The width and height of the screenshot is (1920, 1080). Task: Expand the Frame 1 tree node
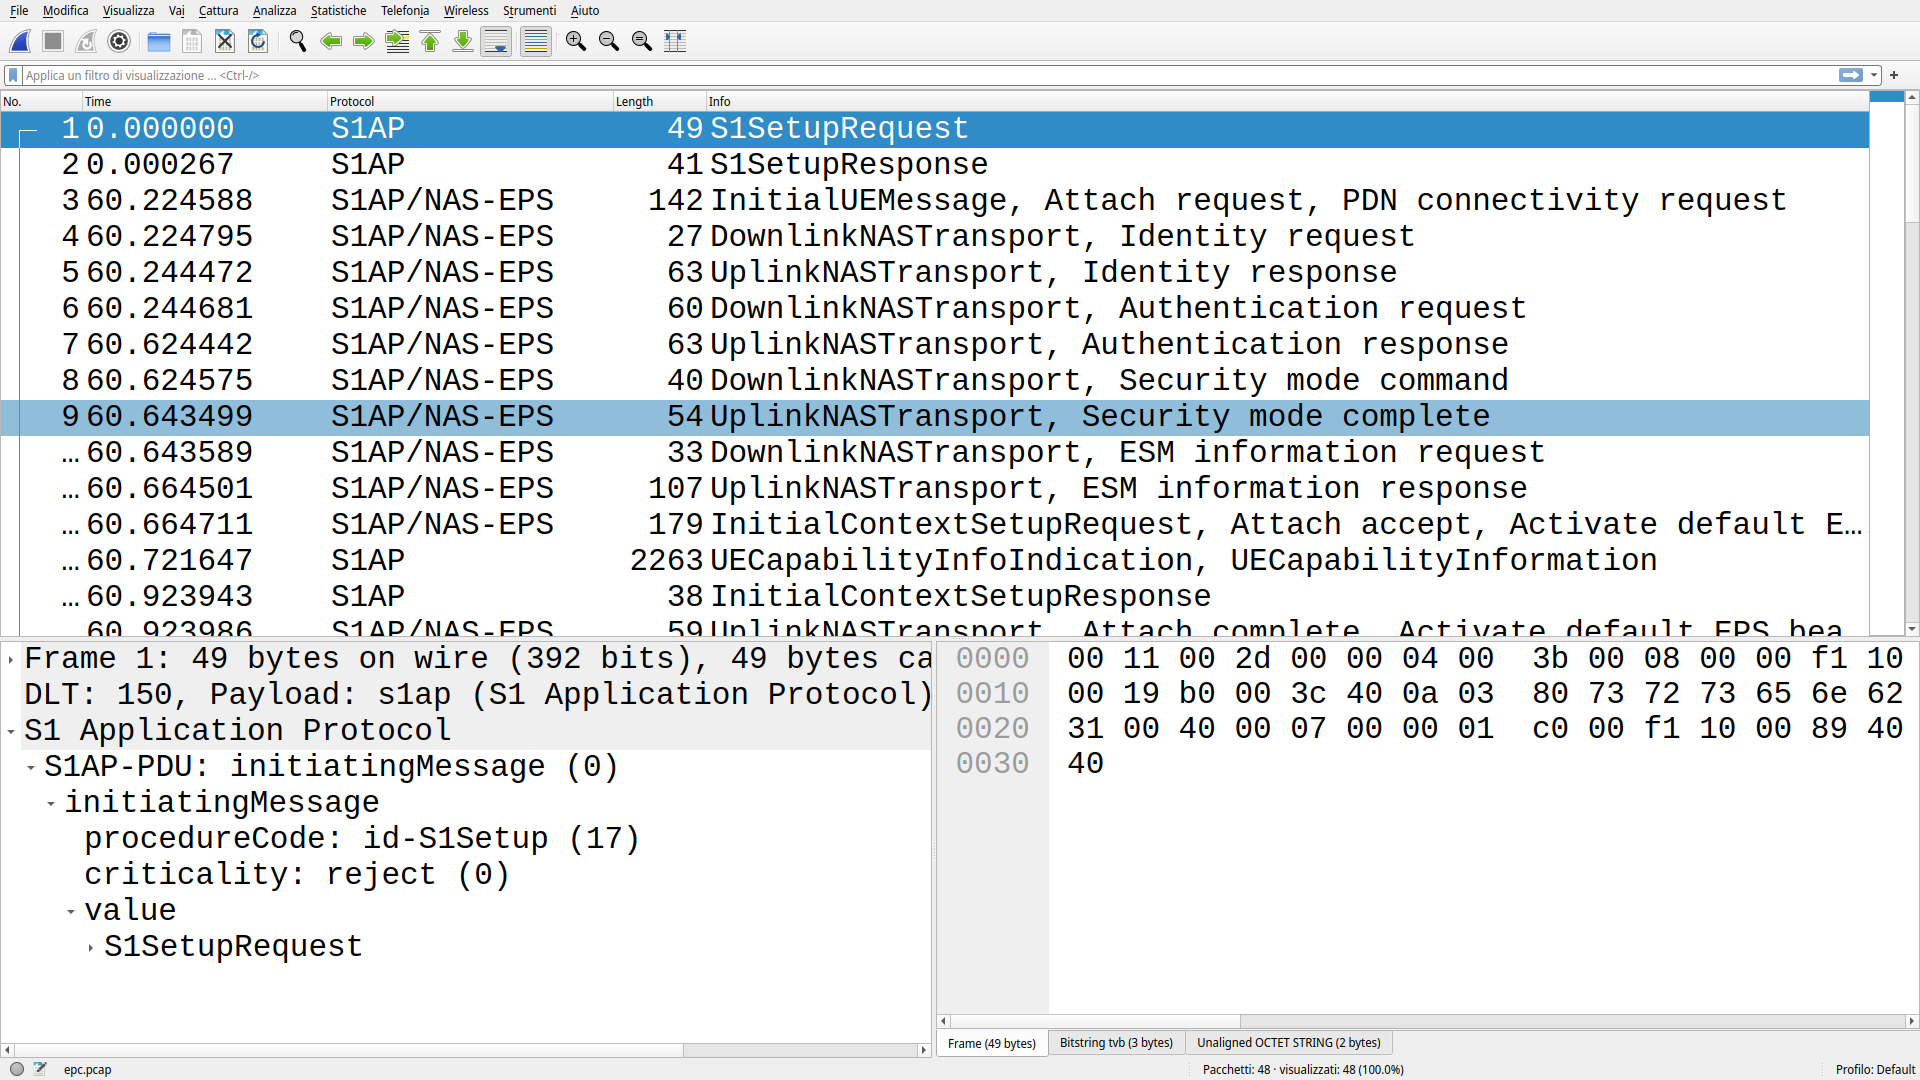[x=11, y=659]
